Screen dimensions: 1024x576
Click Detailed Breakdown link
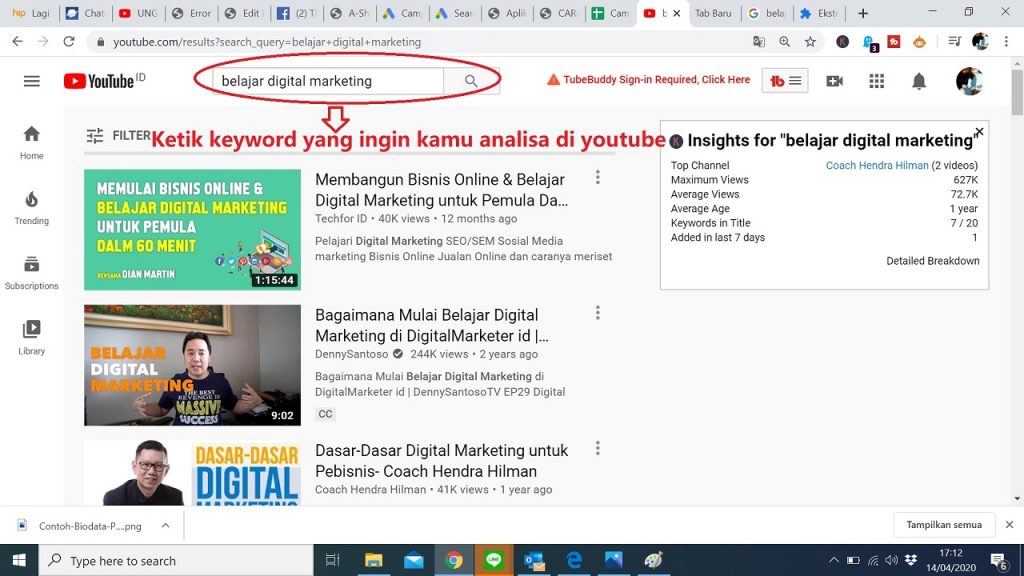[x=932, y=261]
